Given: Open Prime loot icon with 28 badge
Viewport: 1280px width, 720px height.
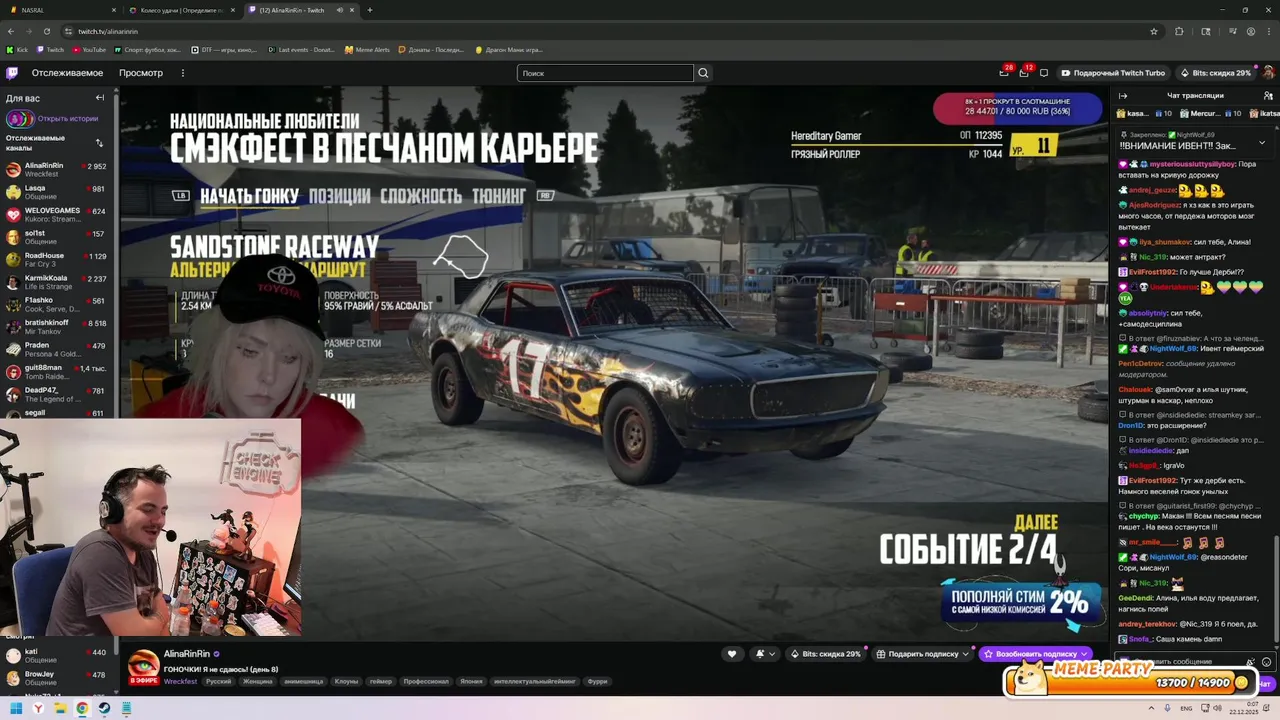Looking at the screenshot, I should [x=1004, y=73].
